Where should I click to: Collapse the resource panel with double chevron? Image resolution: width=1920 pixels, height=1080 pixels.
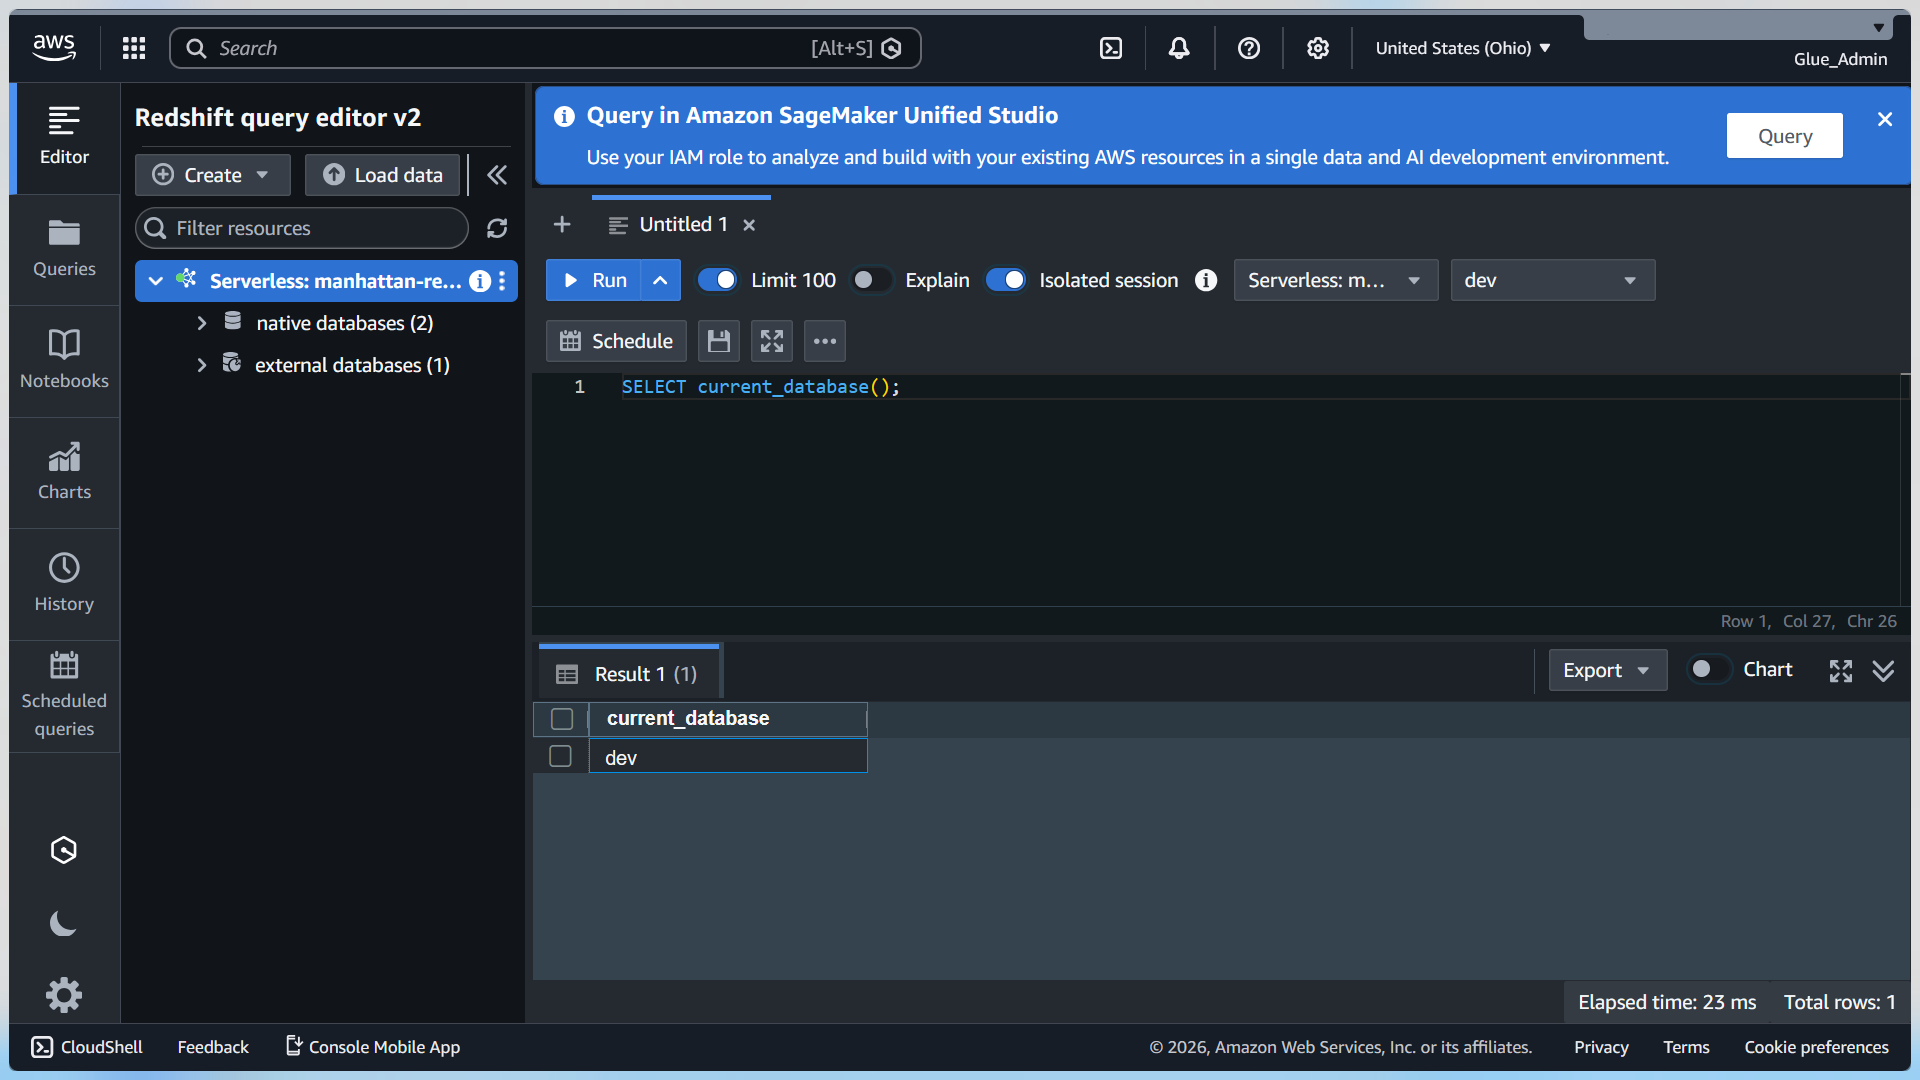coord(497,175)
